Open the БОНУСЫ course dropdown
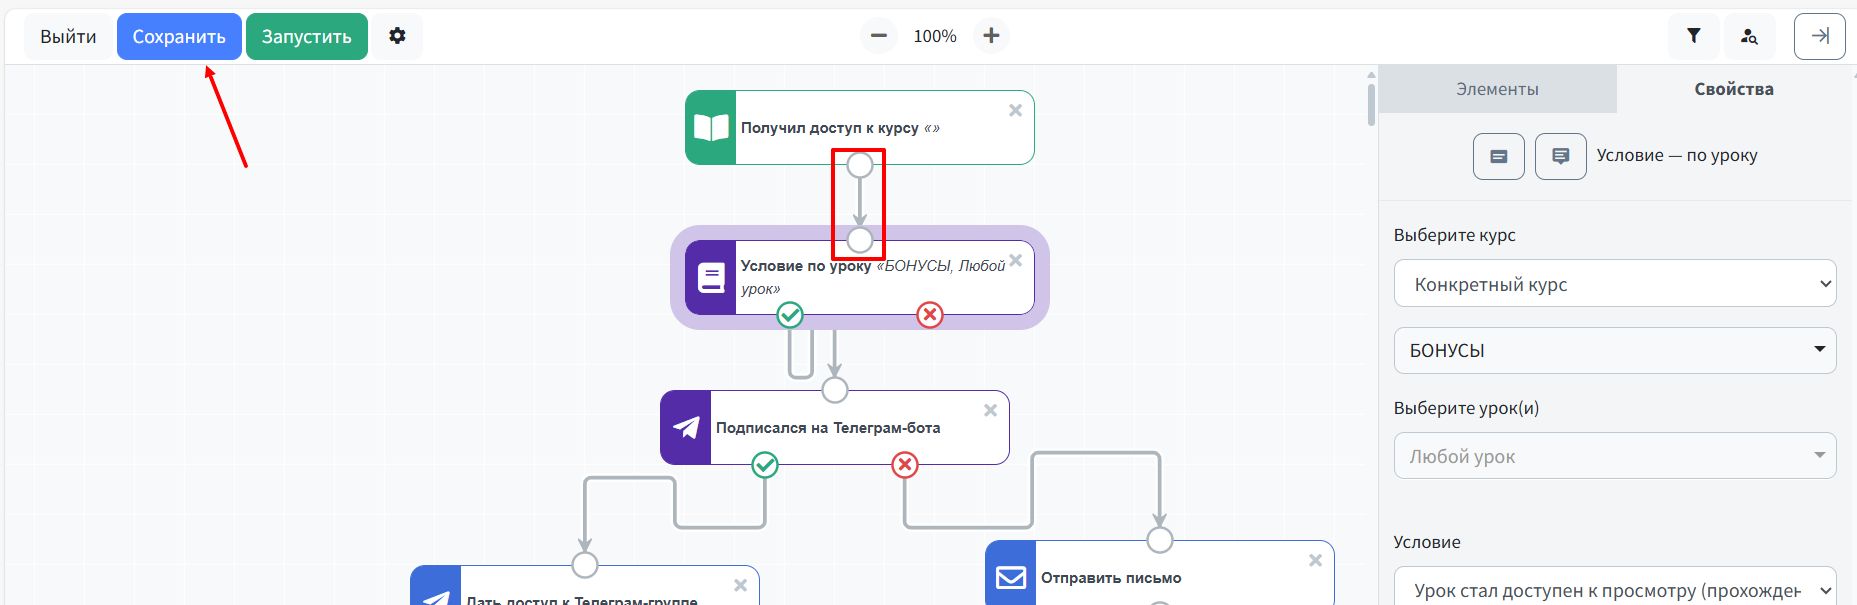 pyautogui.click(x=1615, y=351)
